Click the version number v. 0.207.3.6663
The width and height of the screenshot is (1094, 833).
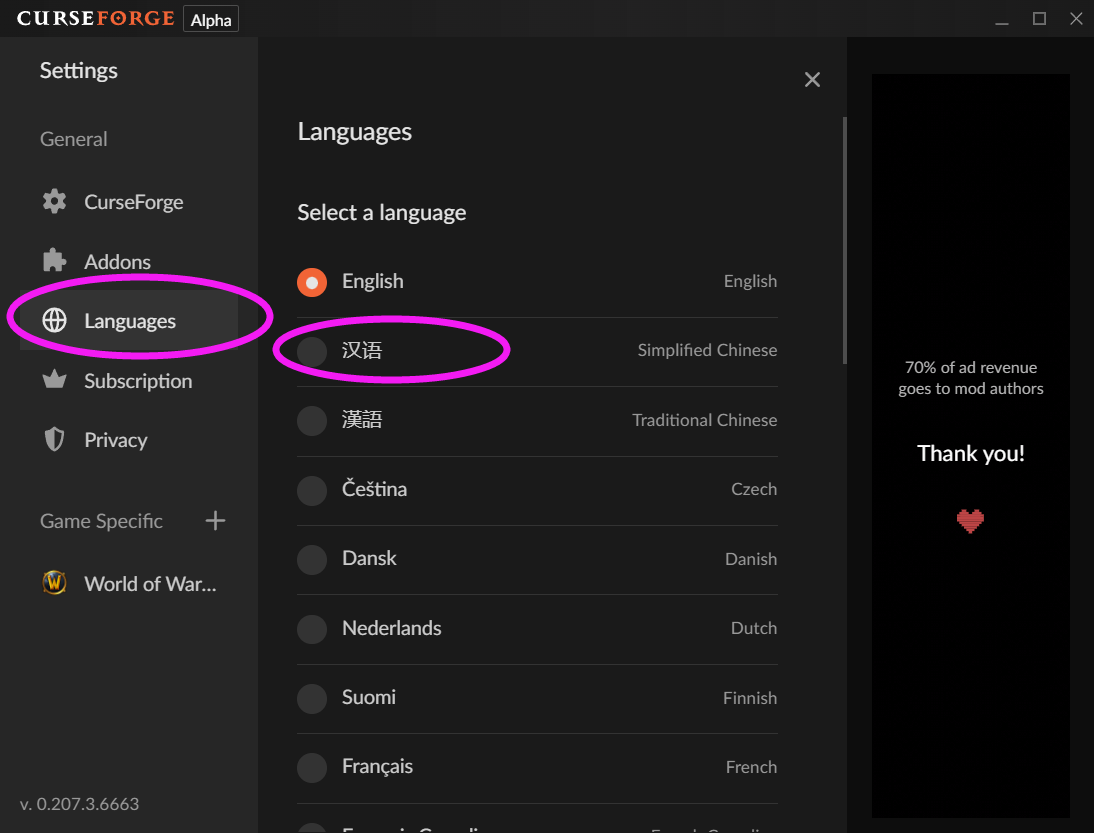coord(79,804)
